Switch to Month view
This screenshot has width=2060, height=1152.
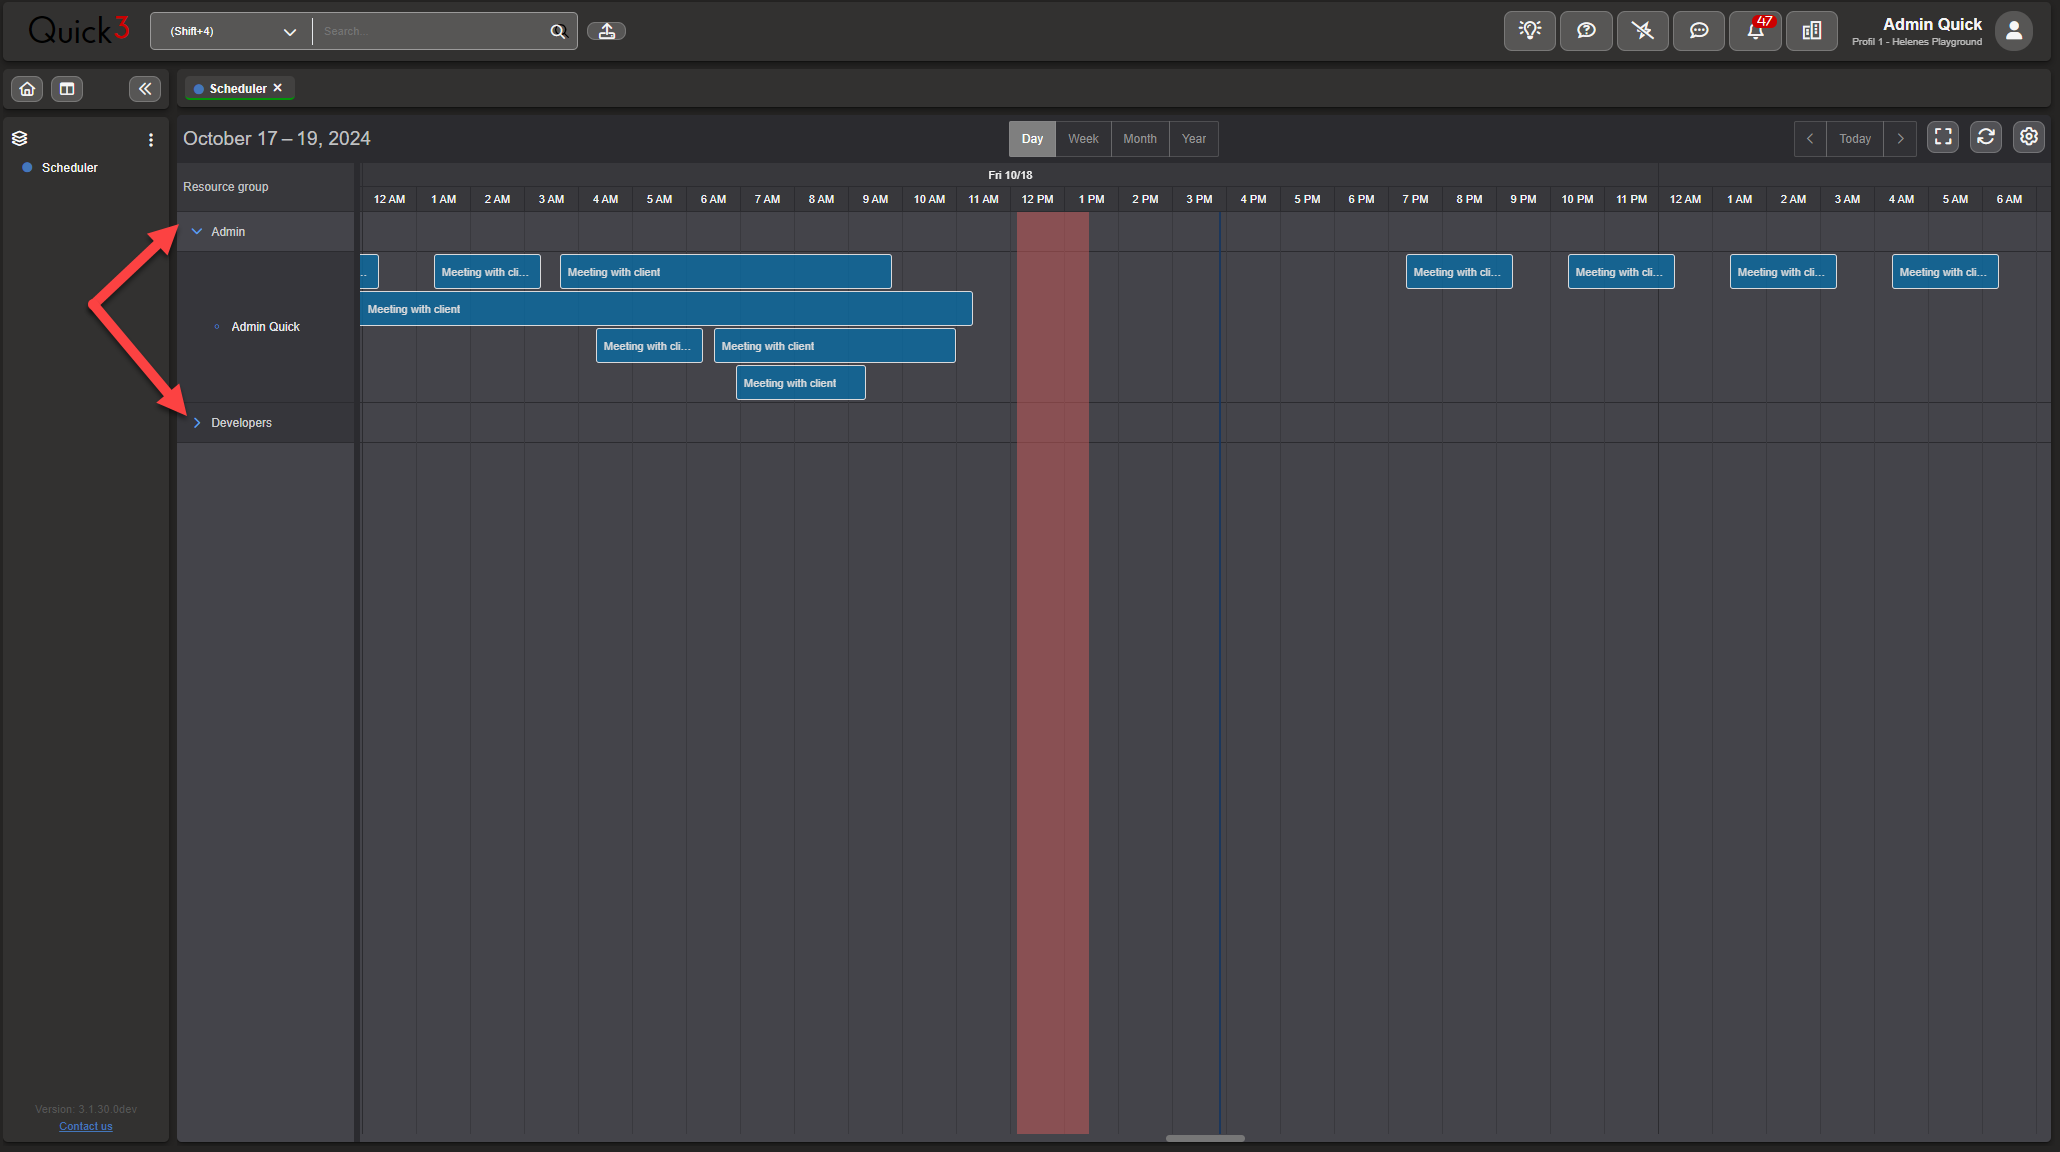(x=1139, y=139)
